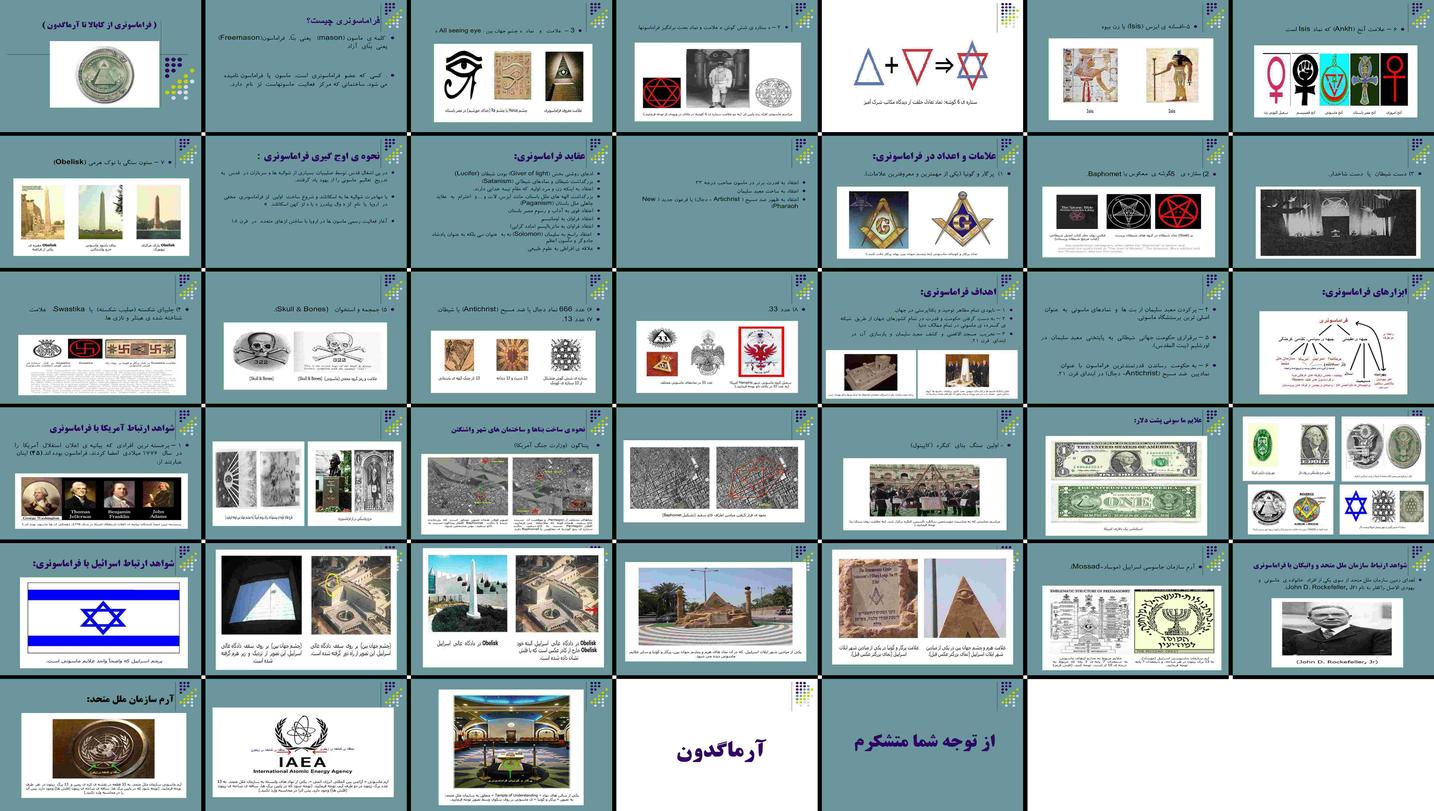Open the one dollar bill slide
This screenshot has width=1434, height=811.
[1126, 472]
